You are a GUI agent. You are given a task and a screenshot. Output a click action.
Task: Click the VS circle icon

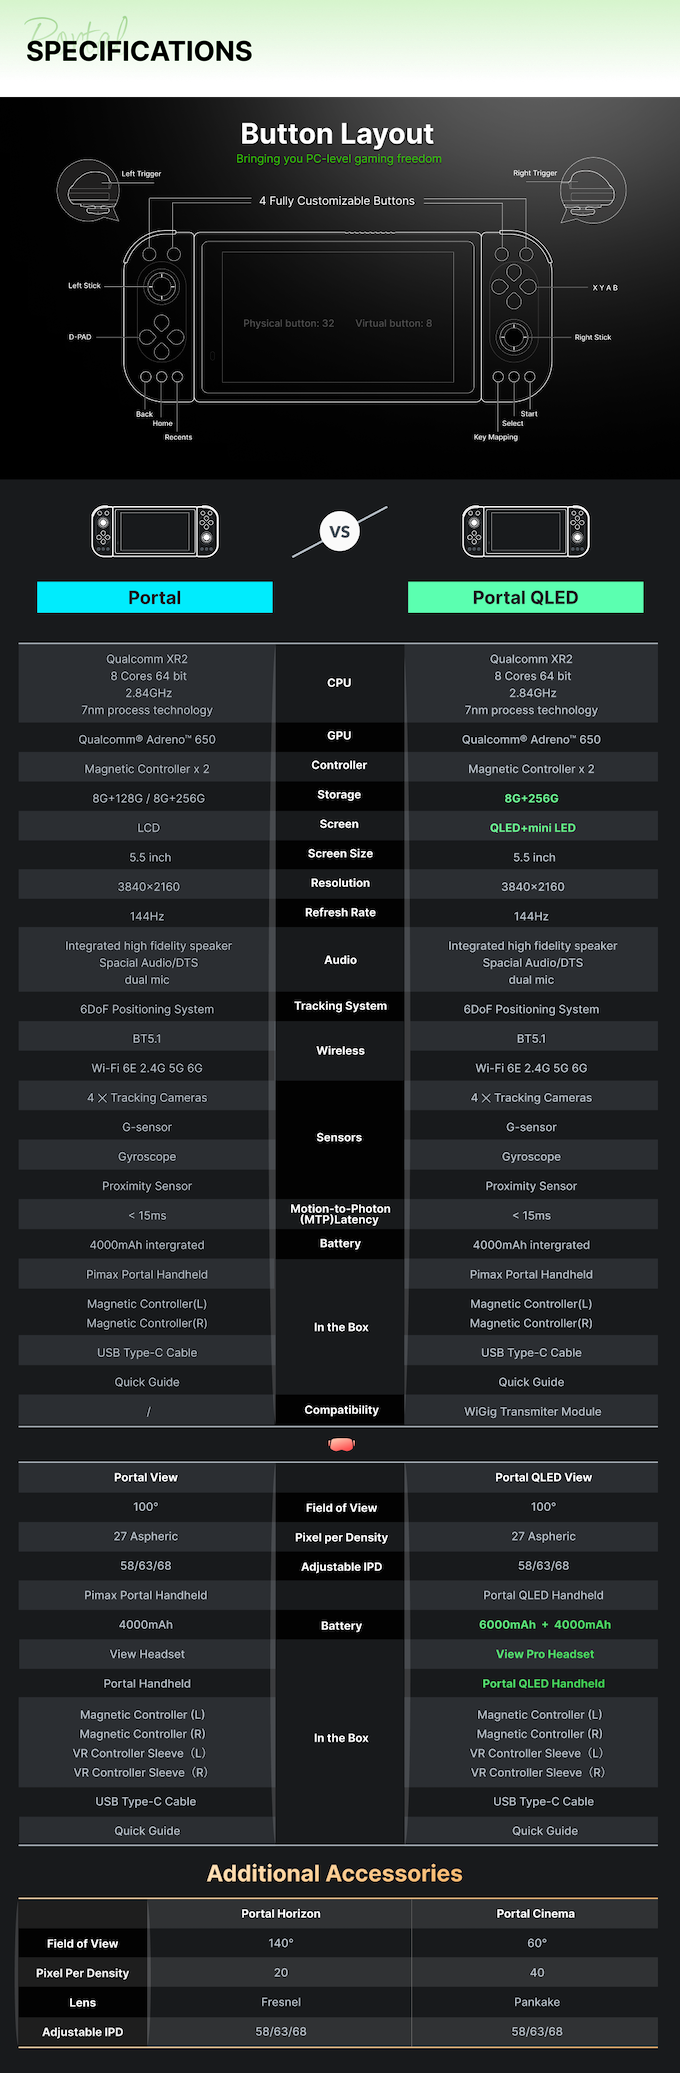pos(340,532)
